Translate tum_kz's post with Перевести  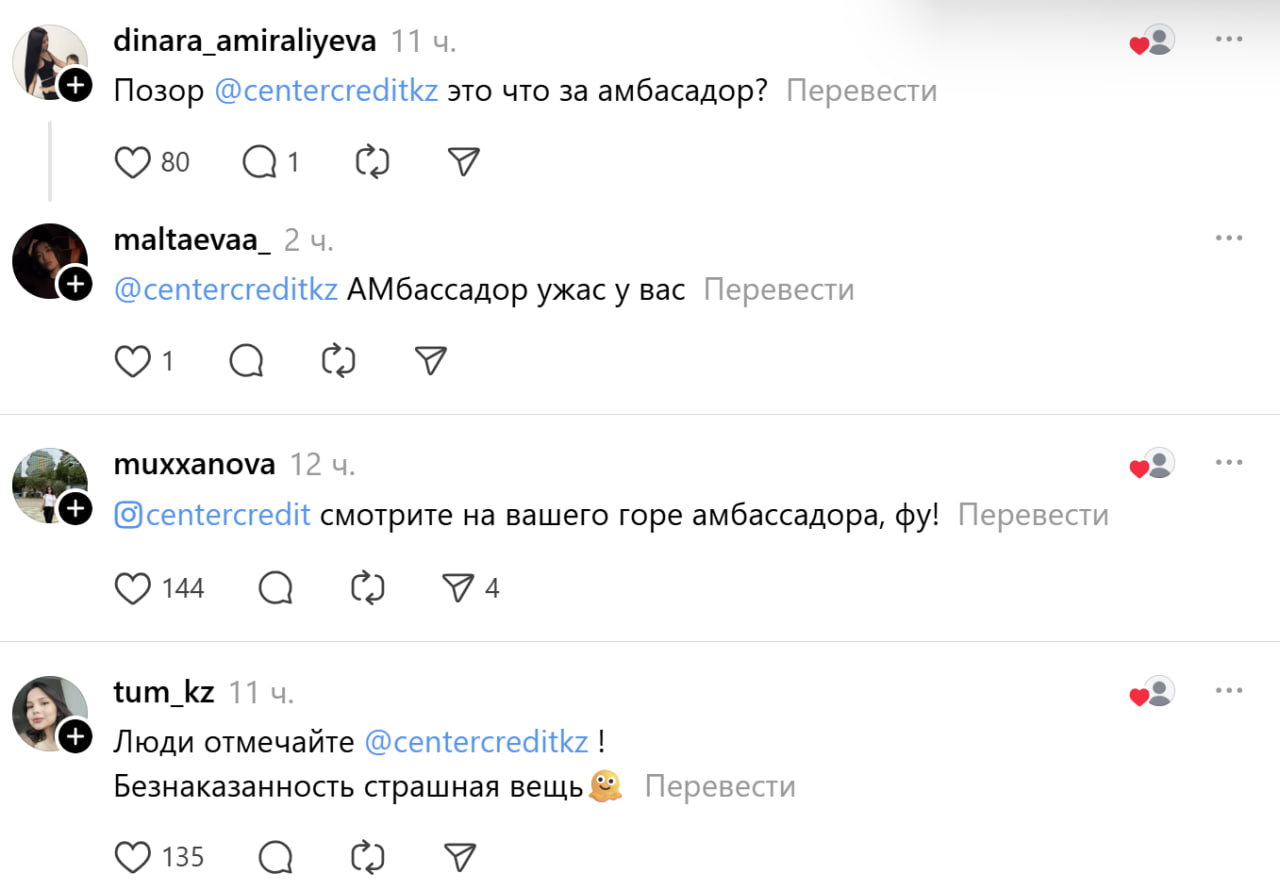click(x=720, y=787)
